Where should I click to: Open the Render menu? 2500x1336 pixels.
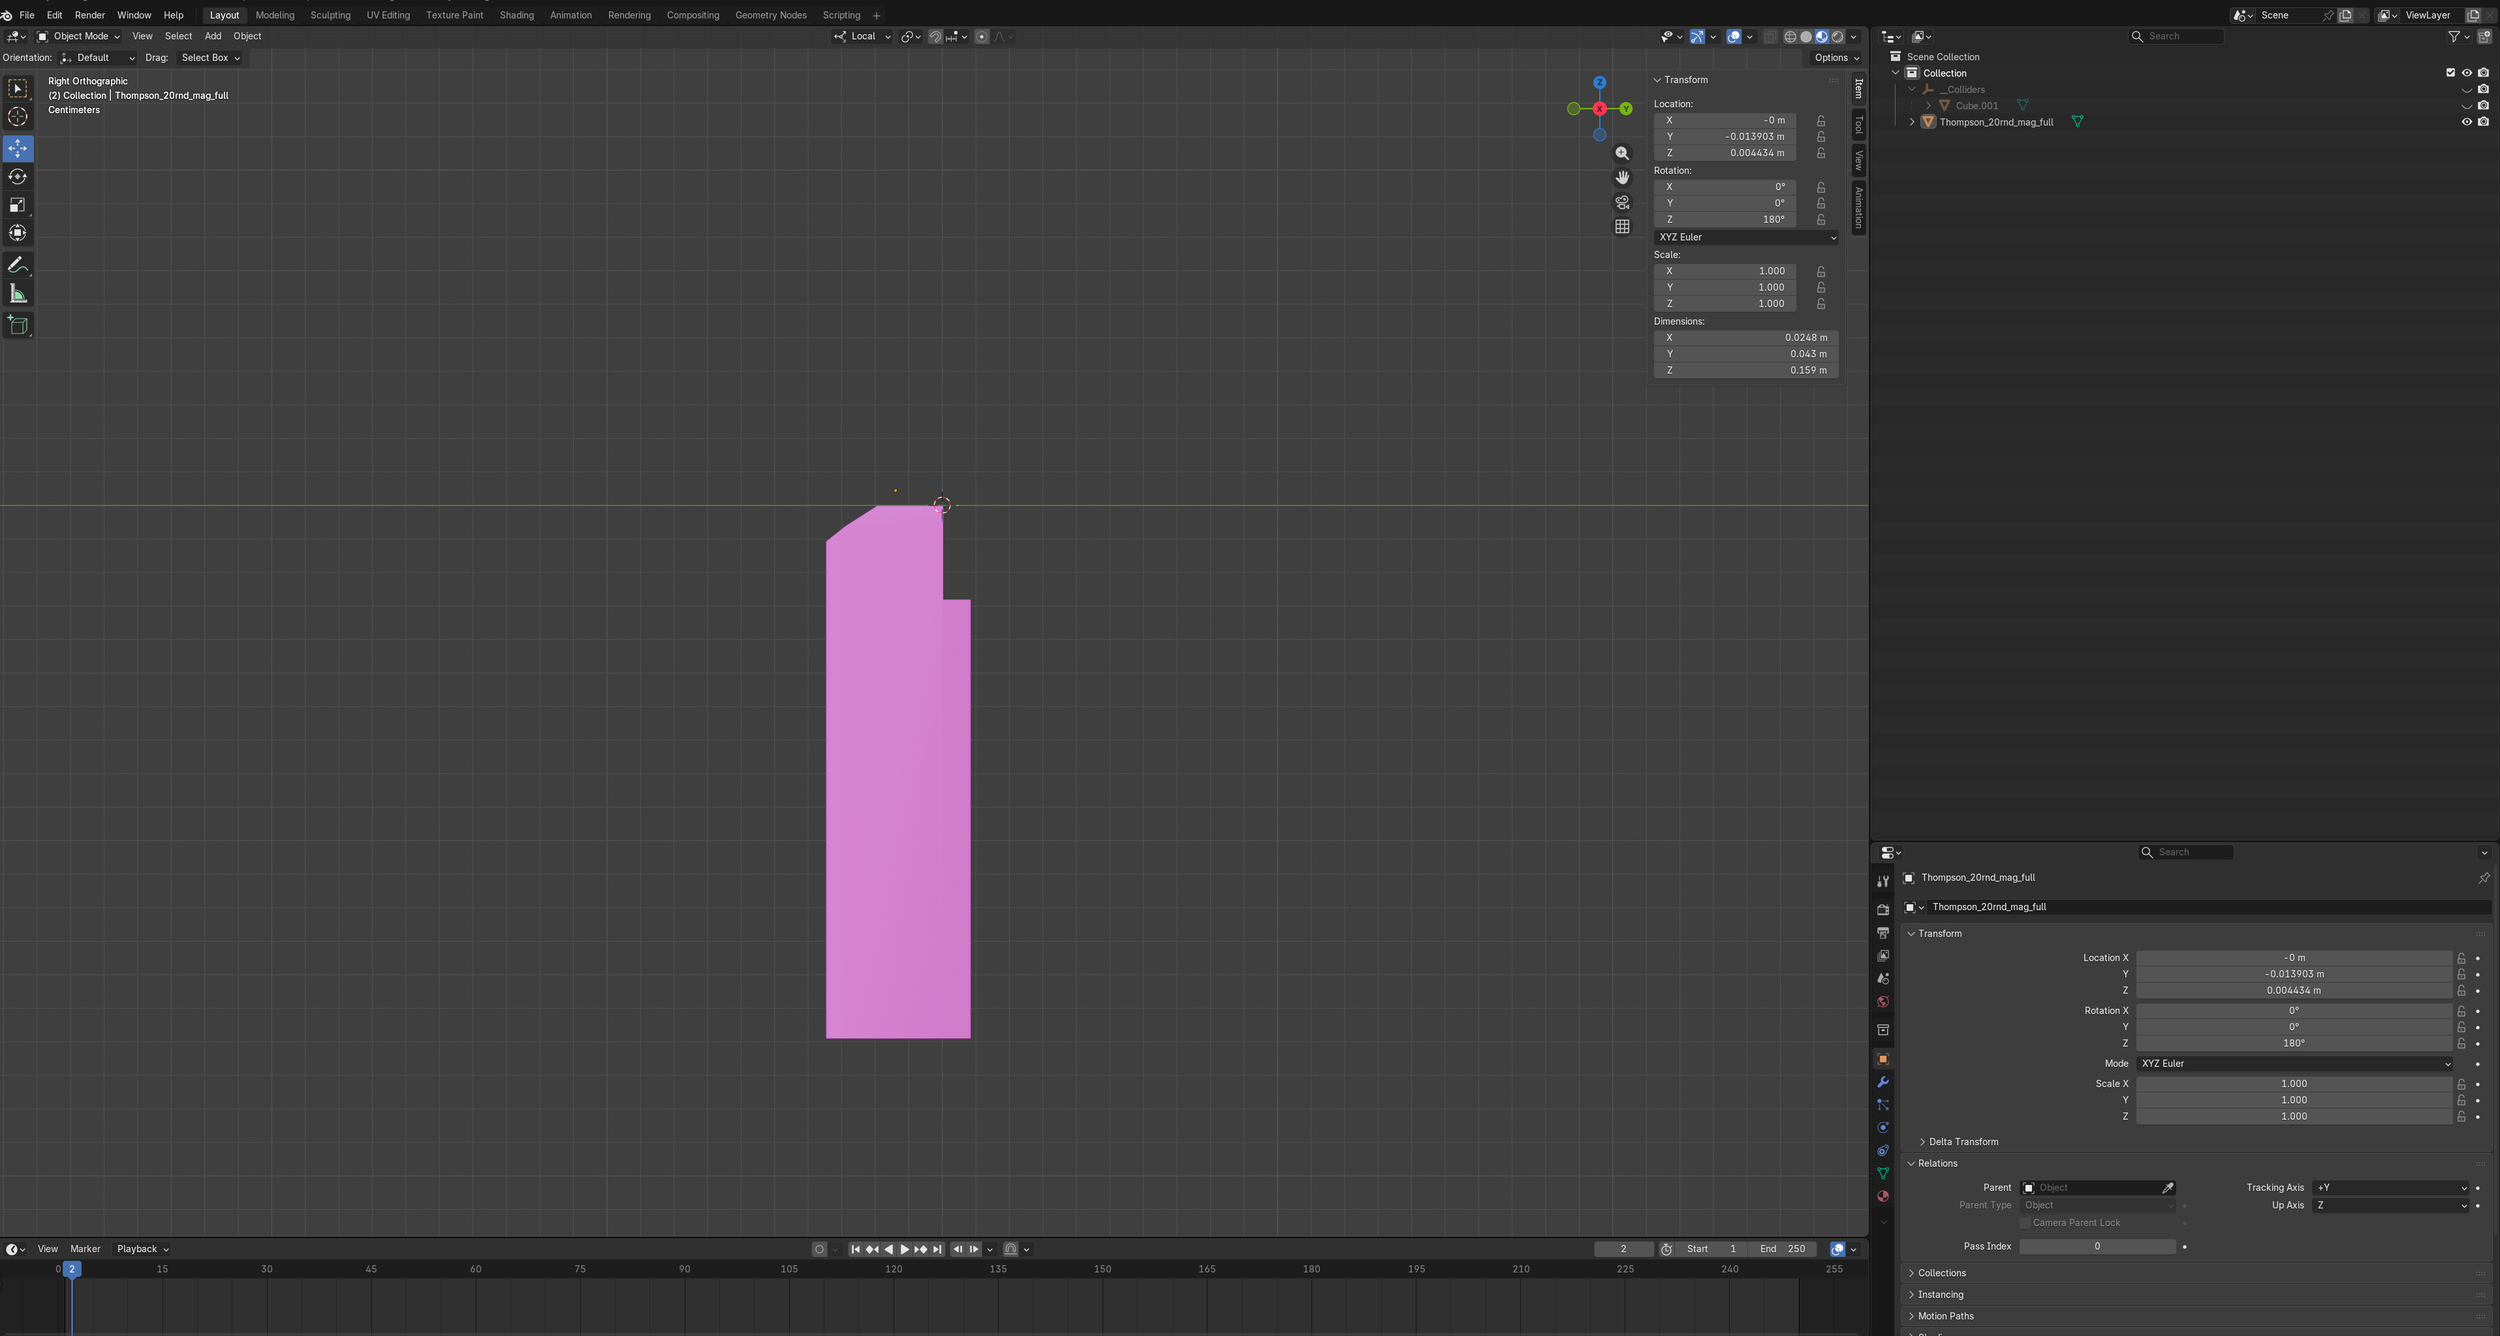pyautogui.click(x=89, y=15)
